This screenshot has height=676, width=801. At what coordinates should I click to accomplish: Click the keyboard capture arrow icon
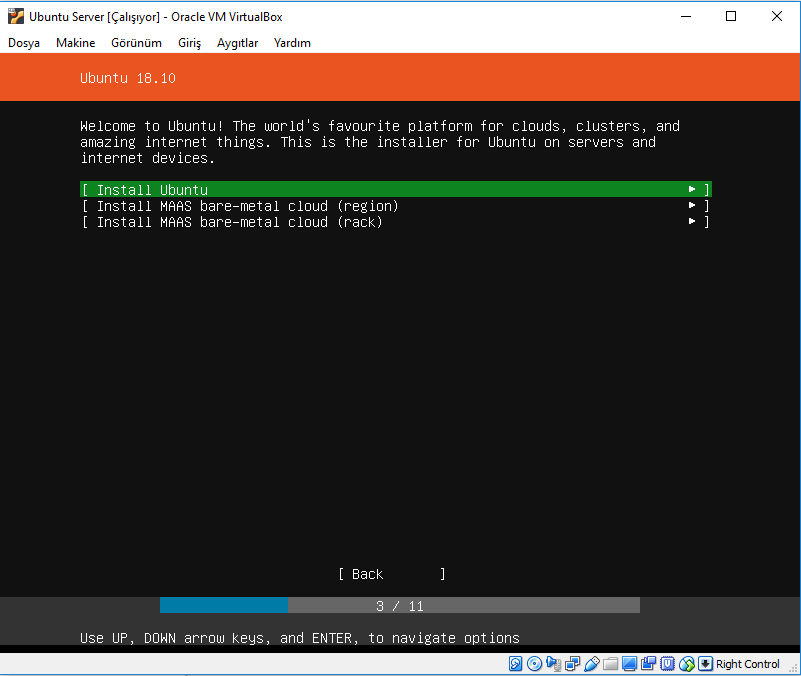[705, 664]
